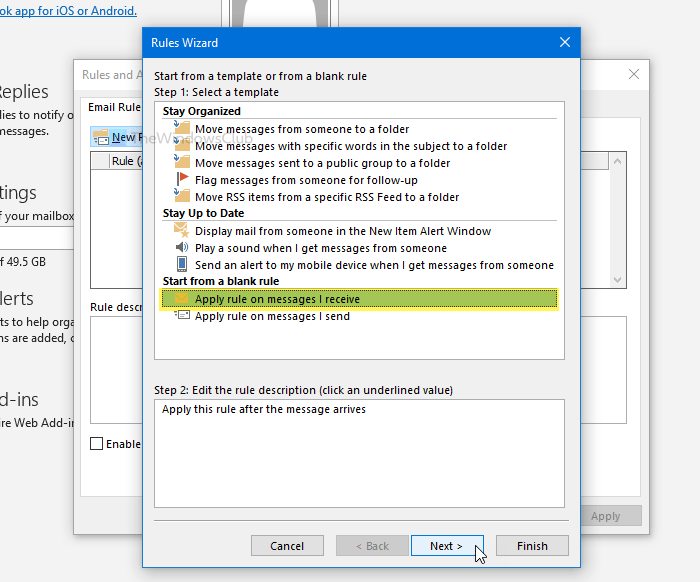Close the Rules and Alerts window
Viewport: 700px width, 582px height.
click(633, 74)
